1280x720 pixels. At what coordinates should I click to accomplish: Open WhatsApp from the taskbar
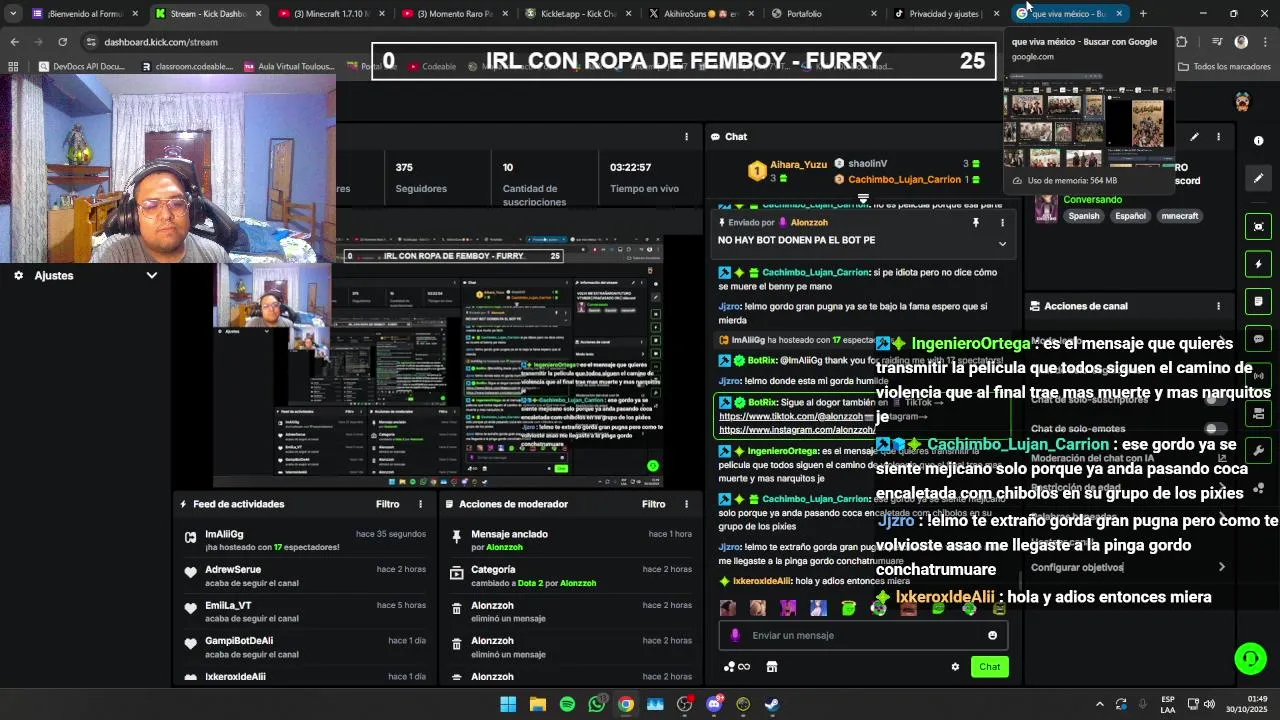[x=597, y=704]
